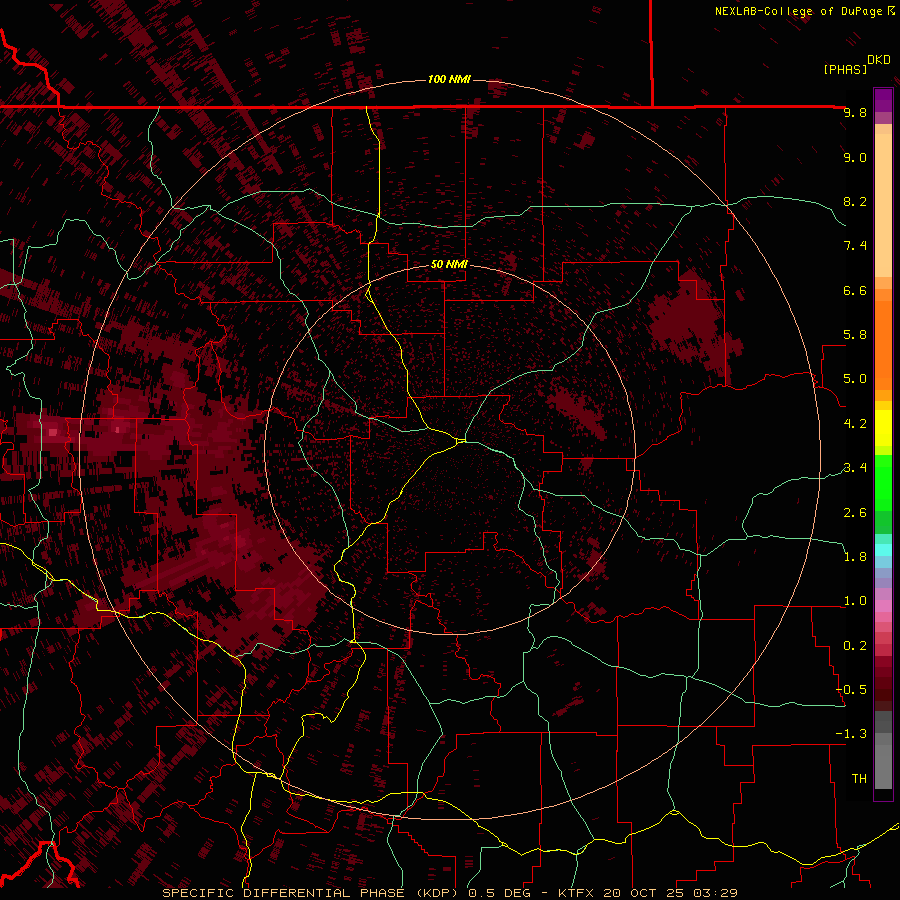Click the 5.8 value on the legend
Viewport: 900px width, 900px height.
pos(855,335)
